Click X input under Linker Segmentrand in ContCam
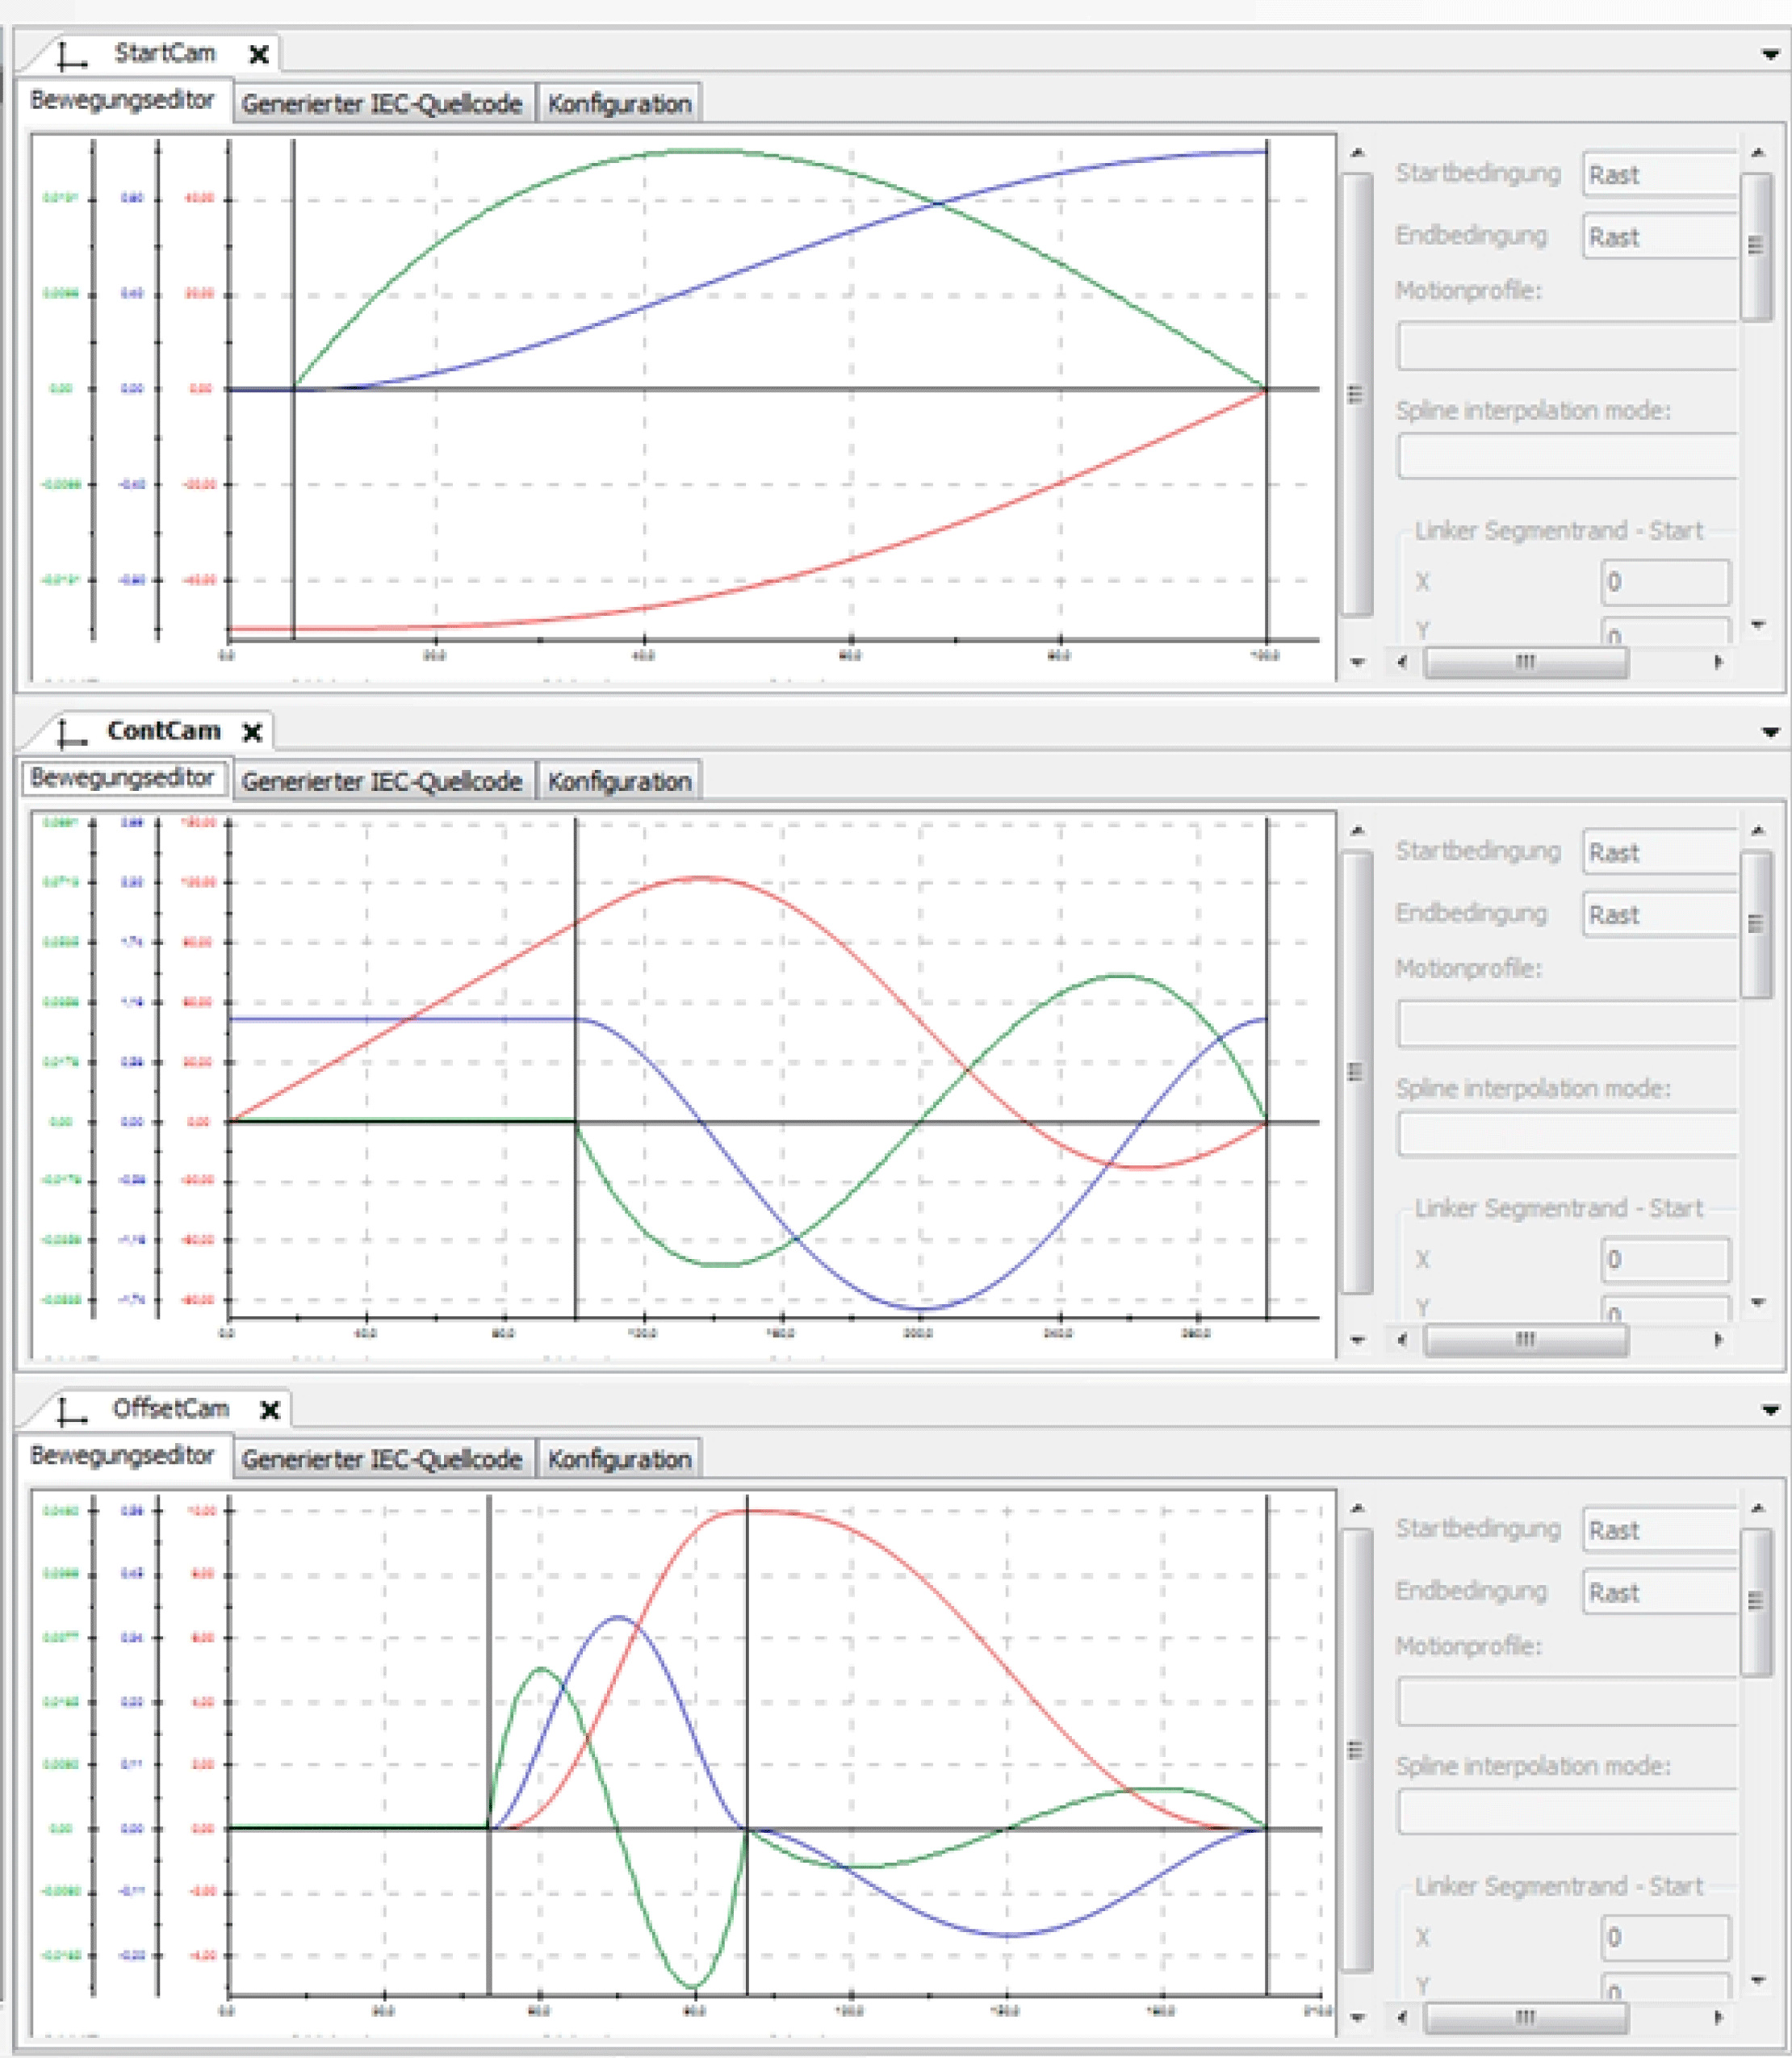The height and width of the screenshot is (2058, 1792). (x=1664, y=1260)
